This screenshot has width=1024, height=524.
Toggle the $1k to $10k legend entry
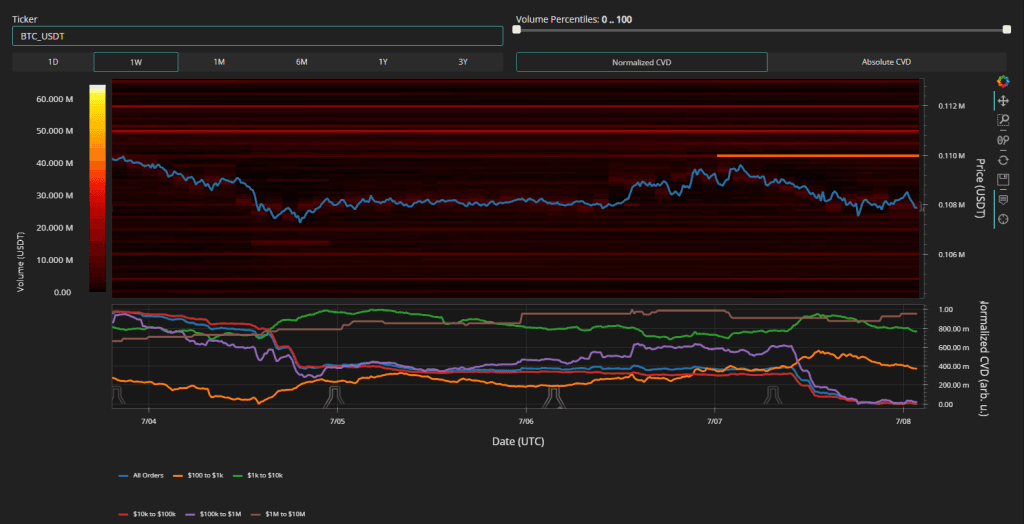(257, 475)
